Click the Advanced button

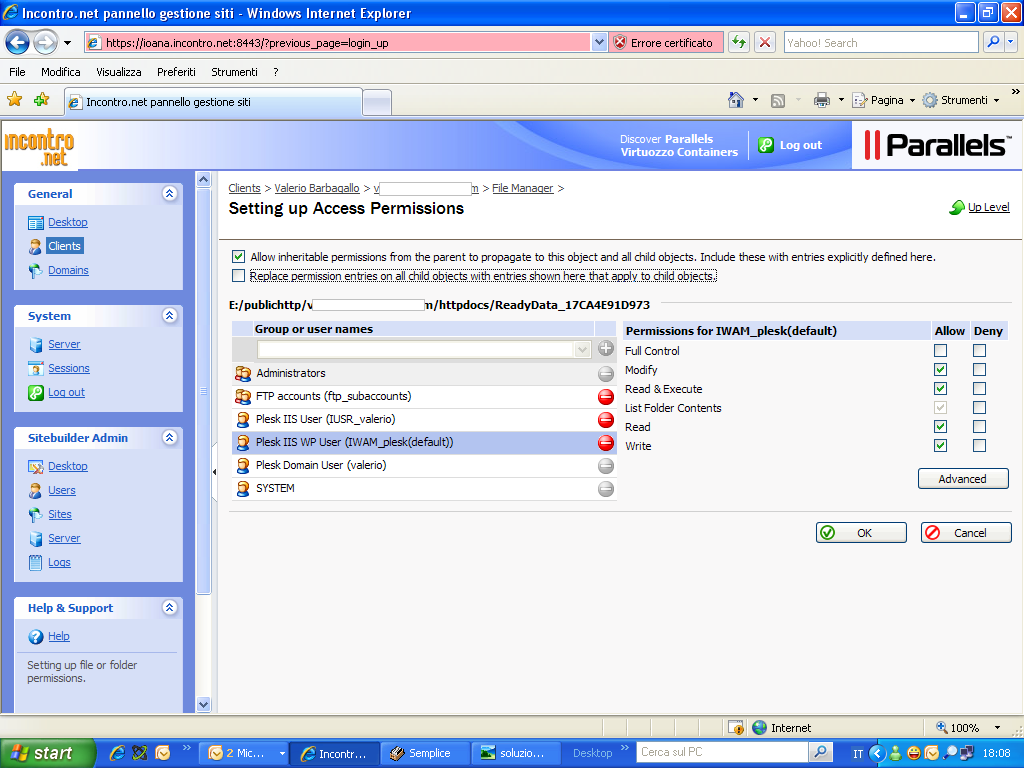tap(963, 479)
